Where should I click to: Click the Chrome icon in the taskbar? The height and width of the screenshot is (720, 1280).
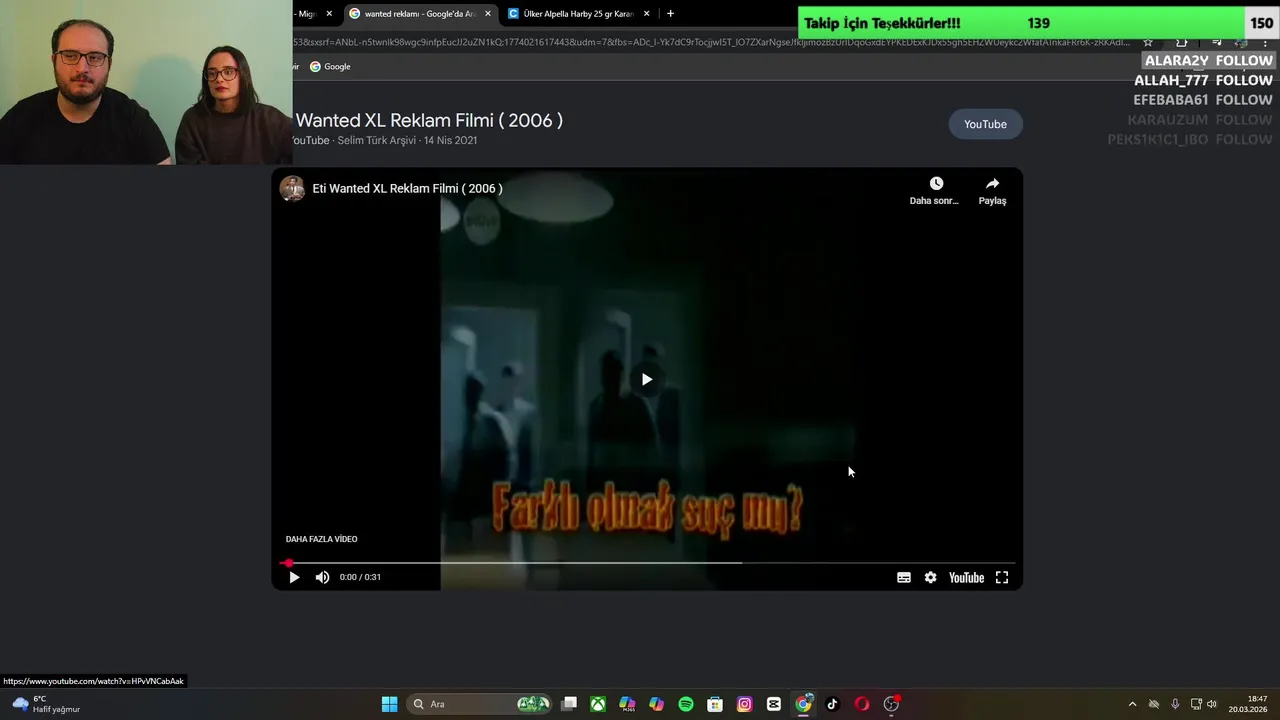coord(803,704)
